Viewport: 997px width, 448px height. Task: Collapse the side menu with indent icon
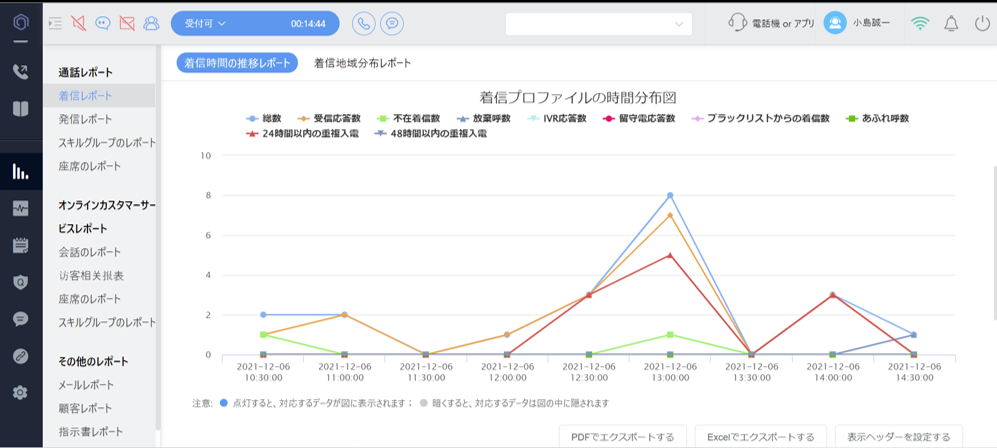click(54, 23)
